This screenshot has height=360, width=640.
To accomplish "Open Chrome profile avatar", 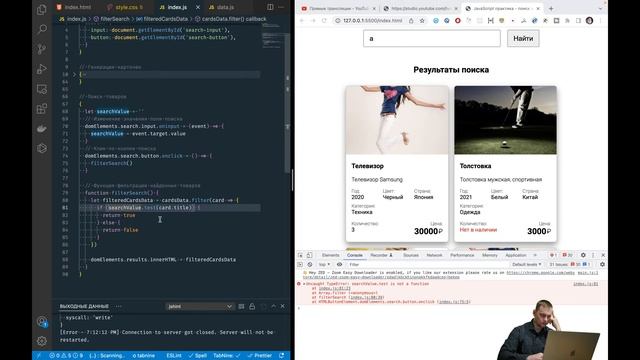I will (589, 20).
